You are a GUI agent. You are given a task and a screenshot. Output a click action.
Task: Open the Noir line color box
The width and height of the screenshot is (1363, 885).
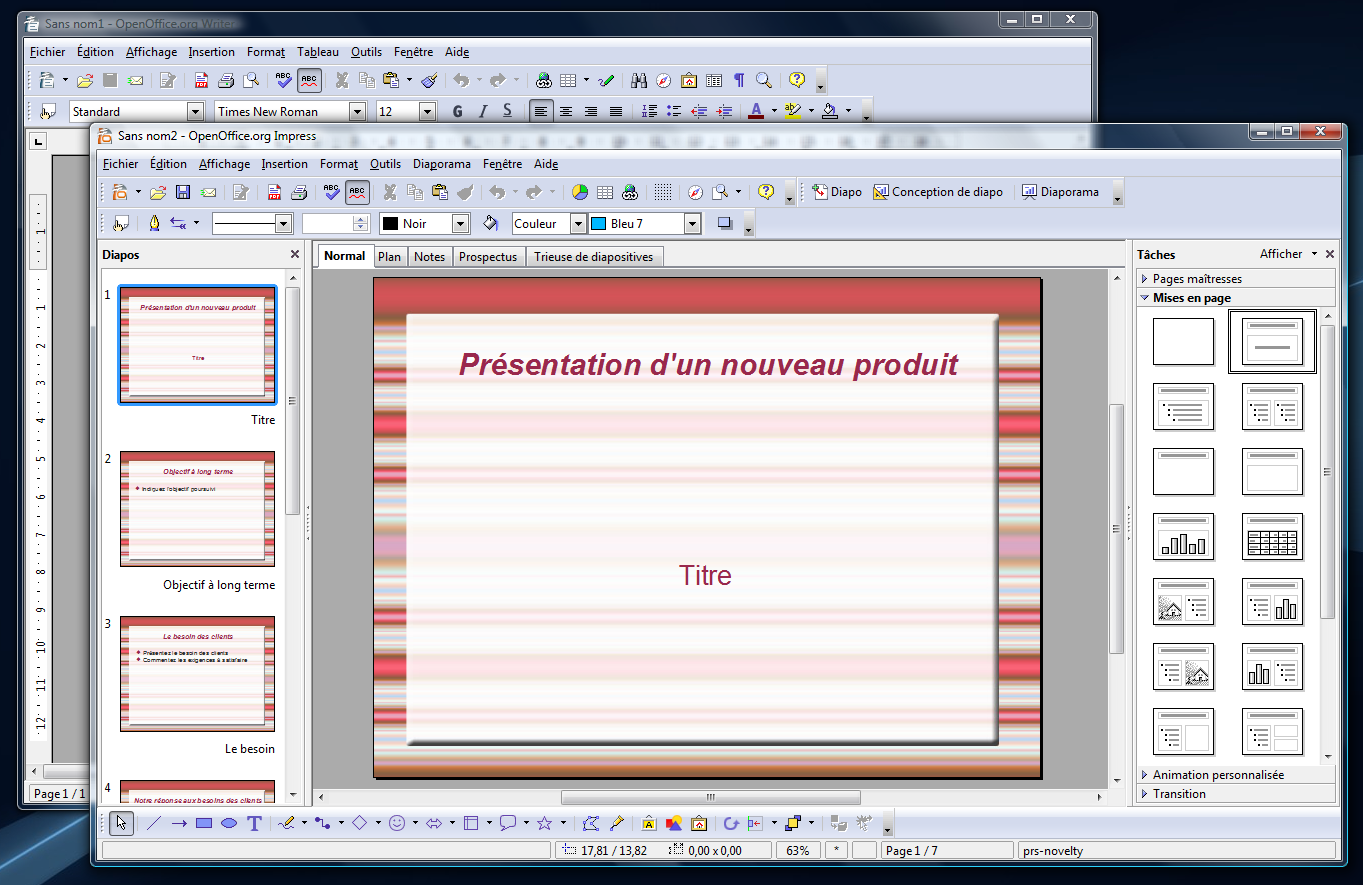[x=425, y=224]
